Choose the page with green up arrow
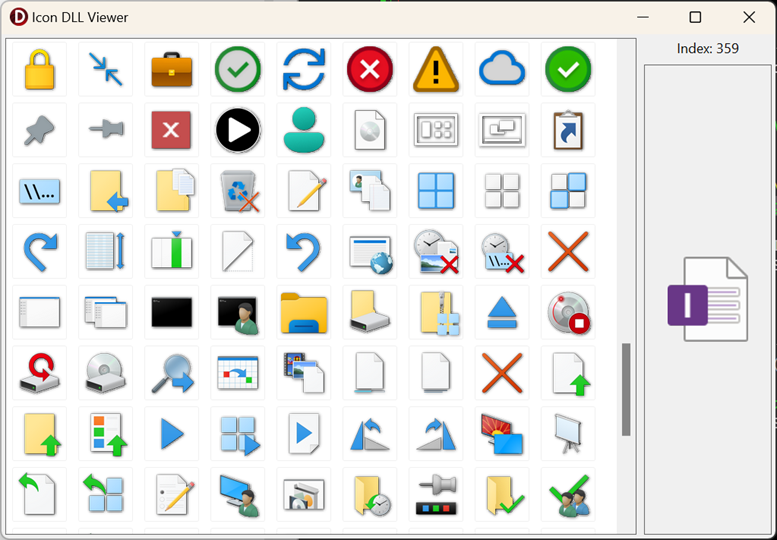 click(571, 374)
